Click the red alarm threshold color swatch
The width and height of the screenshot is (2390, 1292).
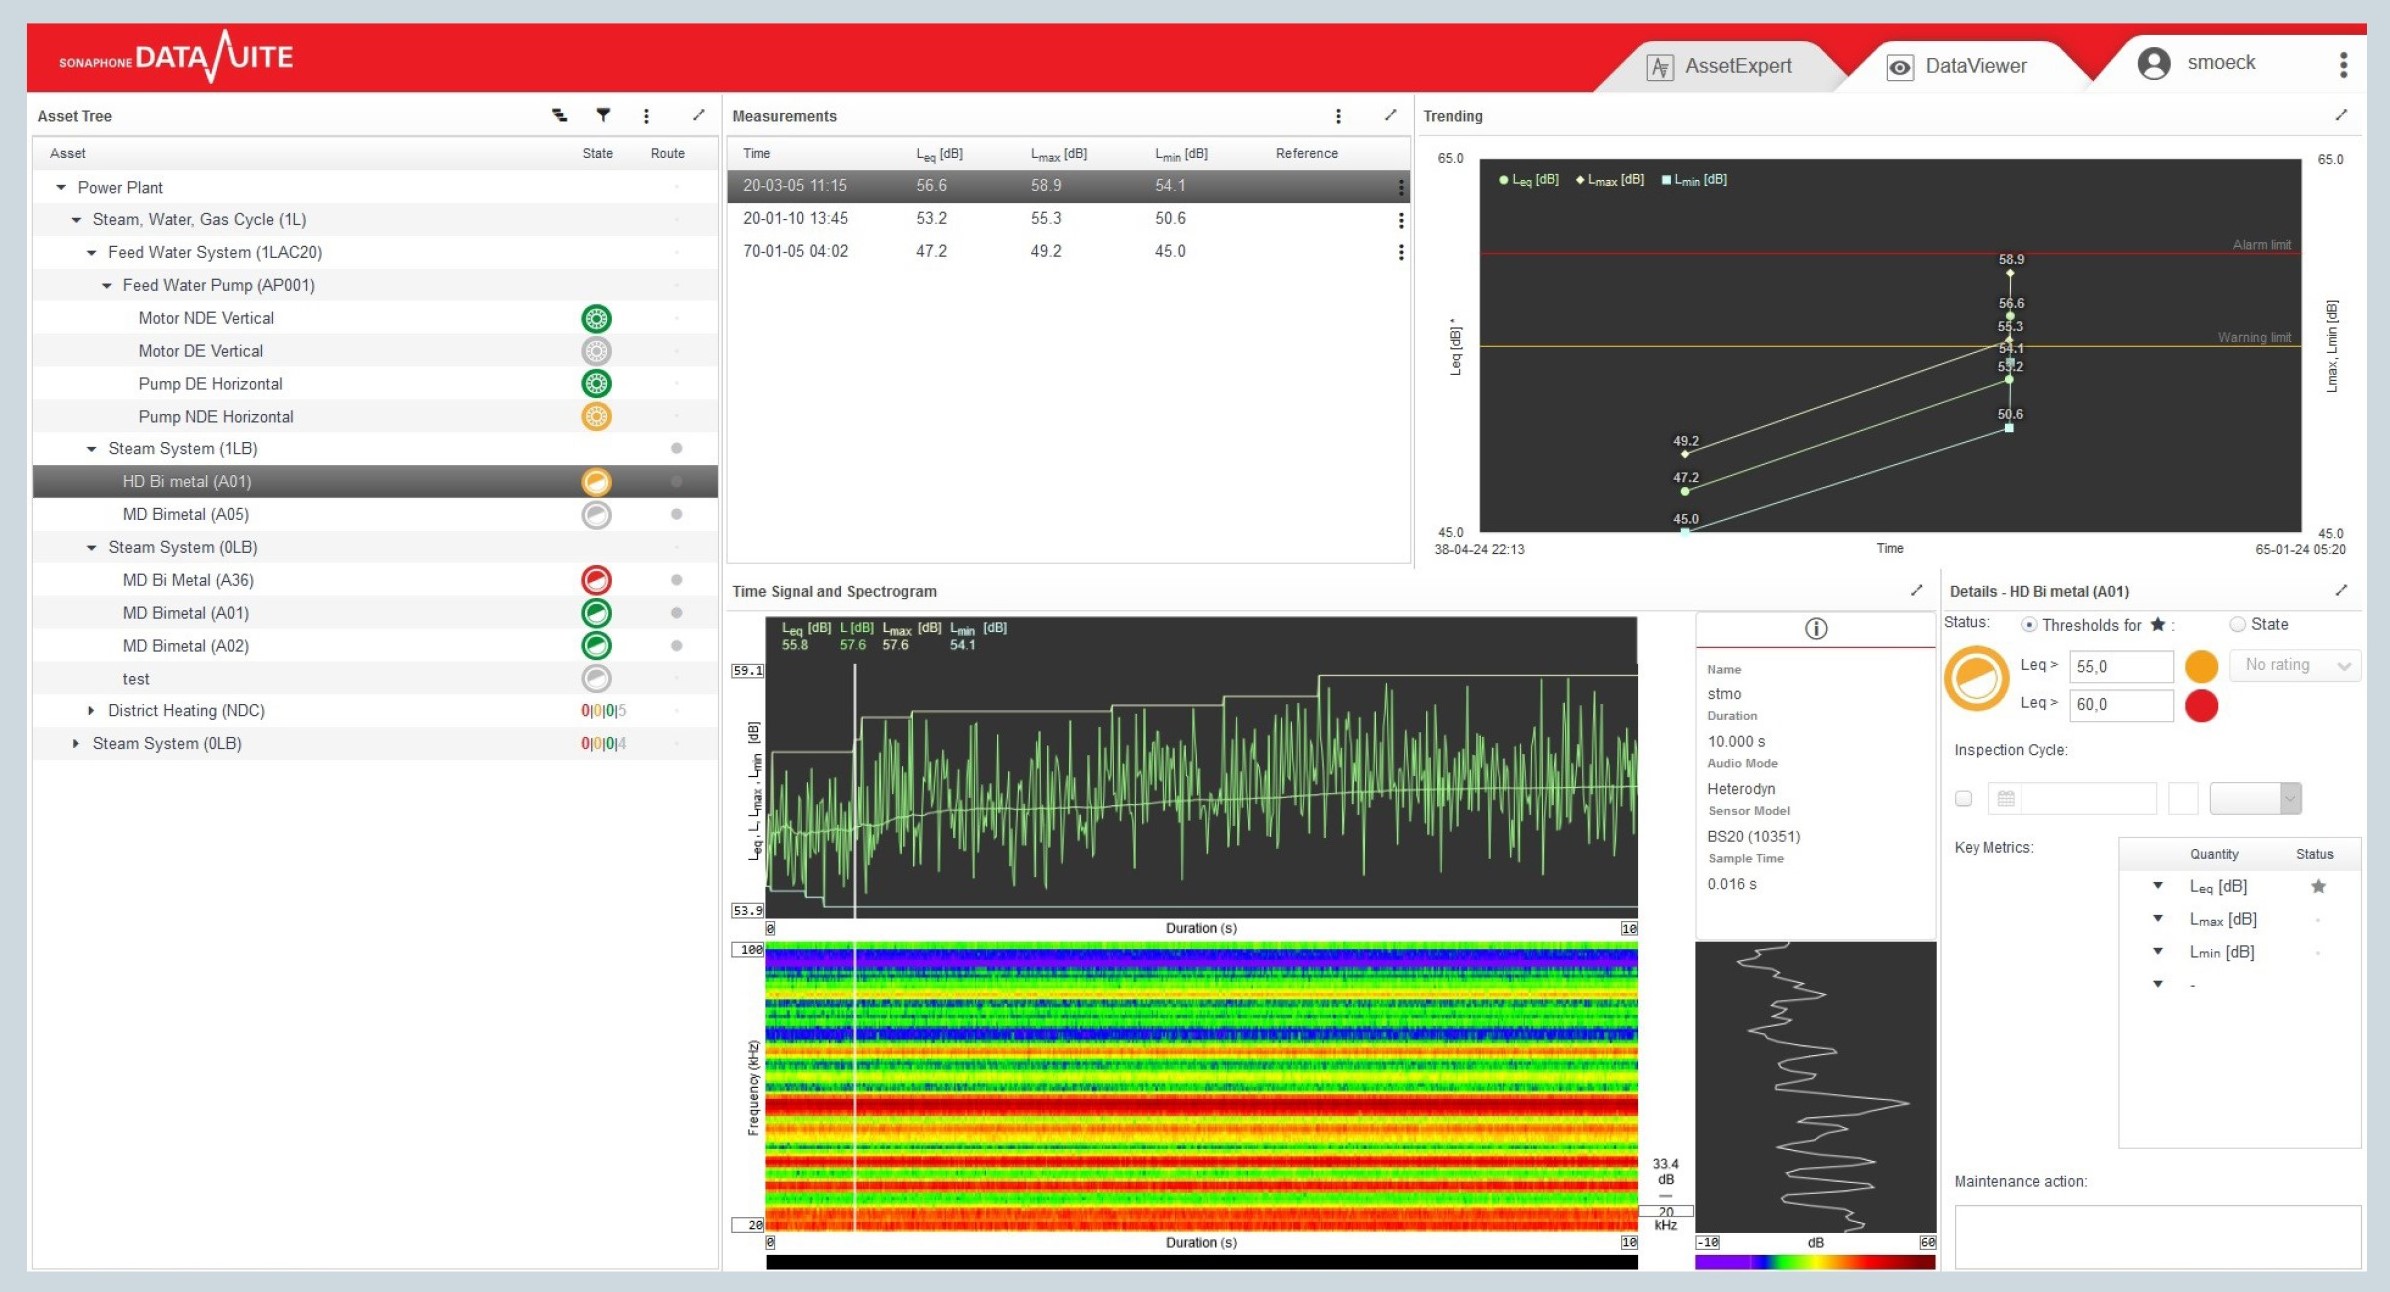2201,705
